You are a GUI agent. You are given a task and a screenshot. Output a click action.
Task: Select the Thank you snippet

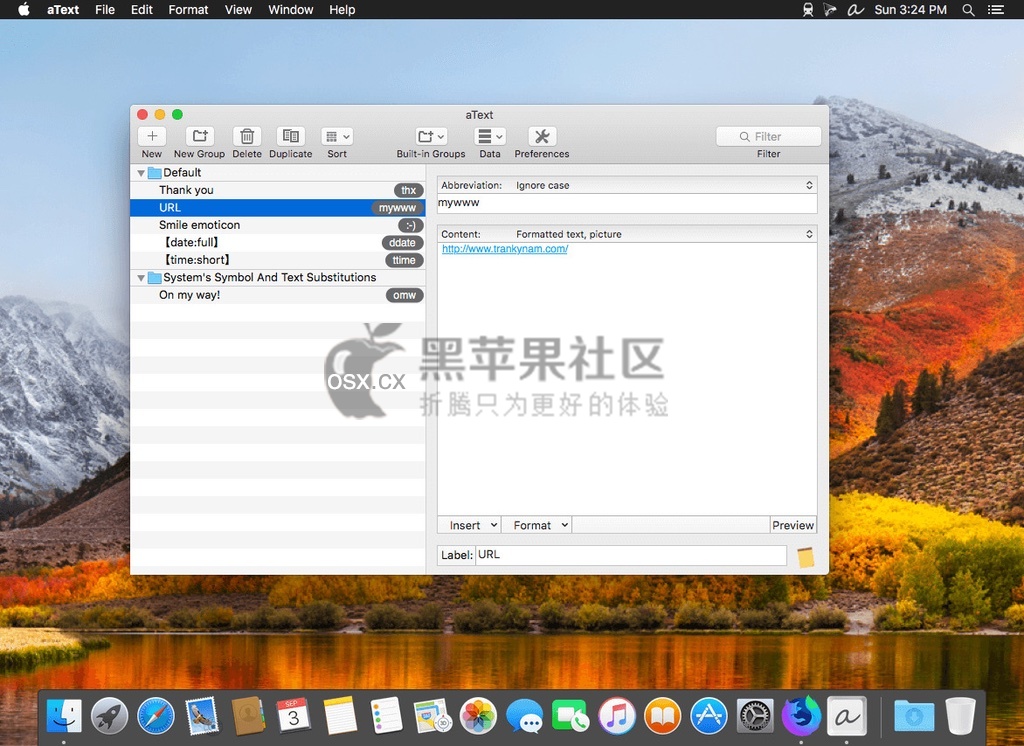[278, 190]
